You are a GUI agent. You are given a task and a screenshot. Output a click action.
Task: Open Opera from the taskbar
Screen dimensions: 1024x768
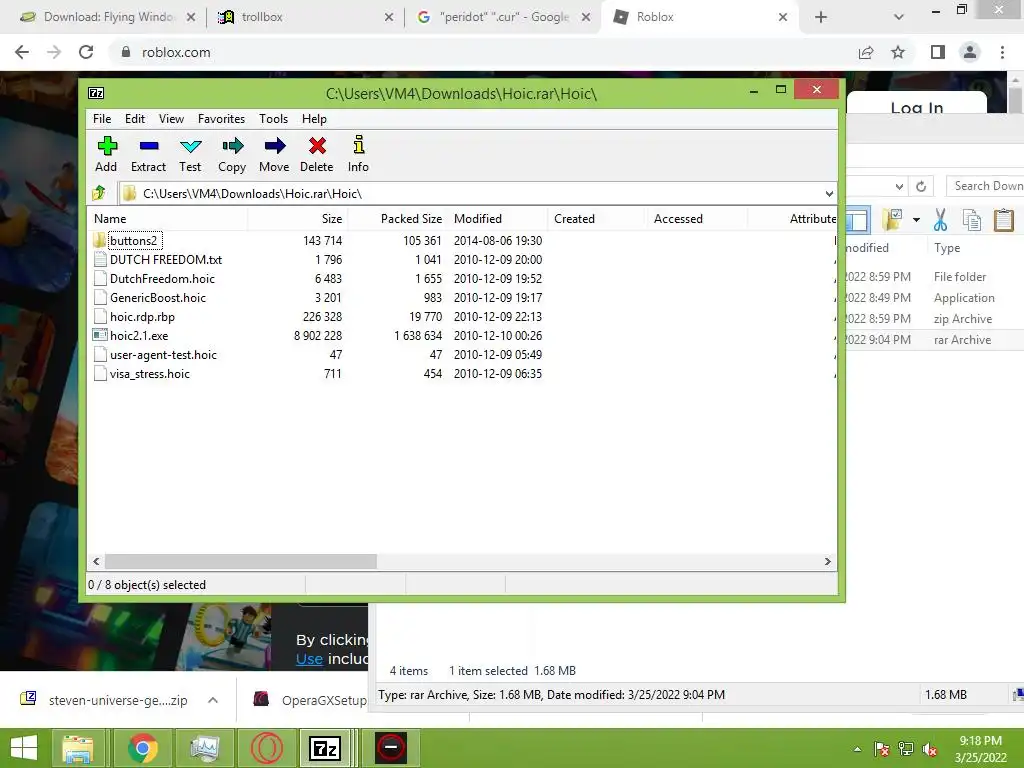click(266, 748)
